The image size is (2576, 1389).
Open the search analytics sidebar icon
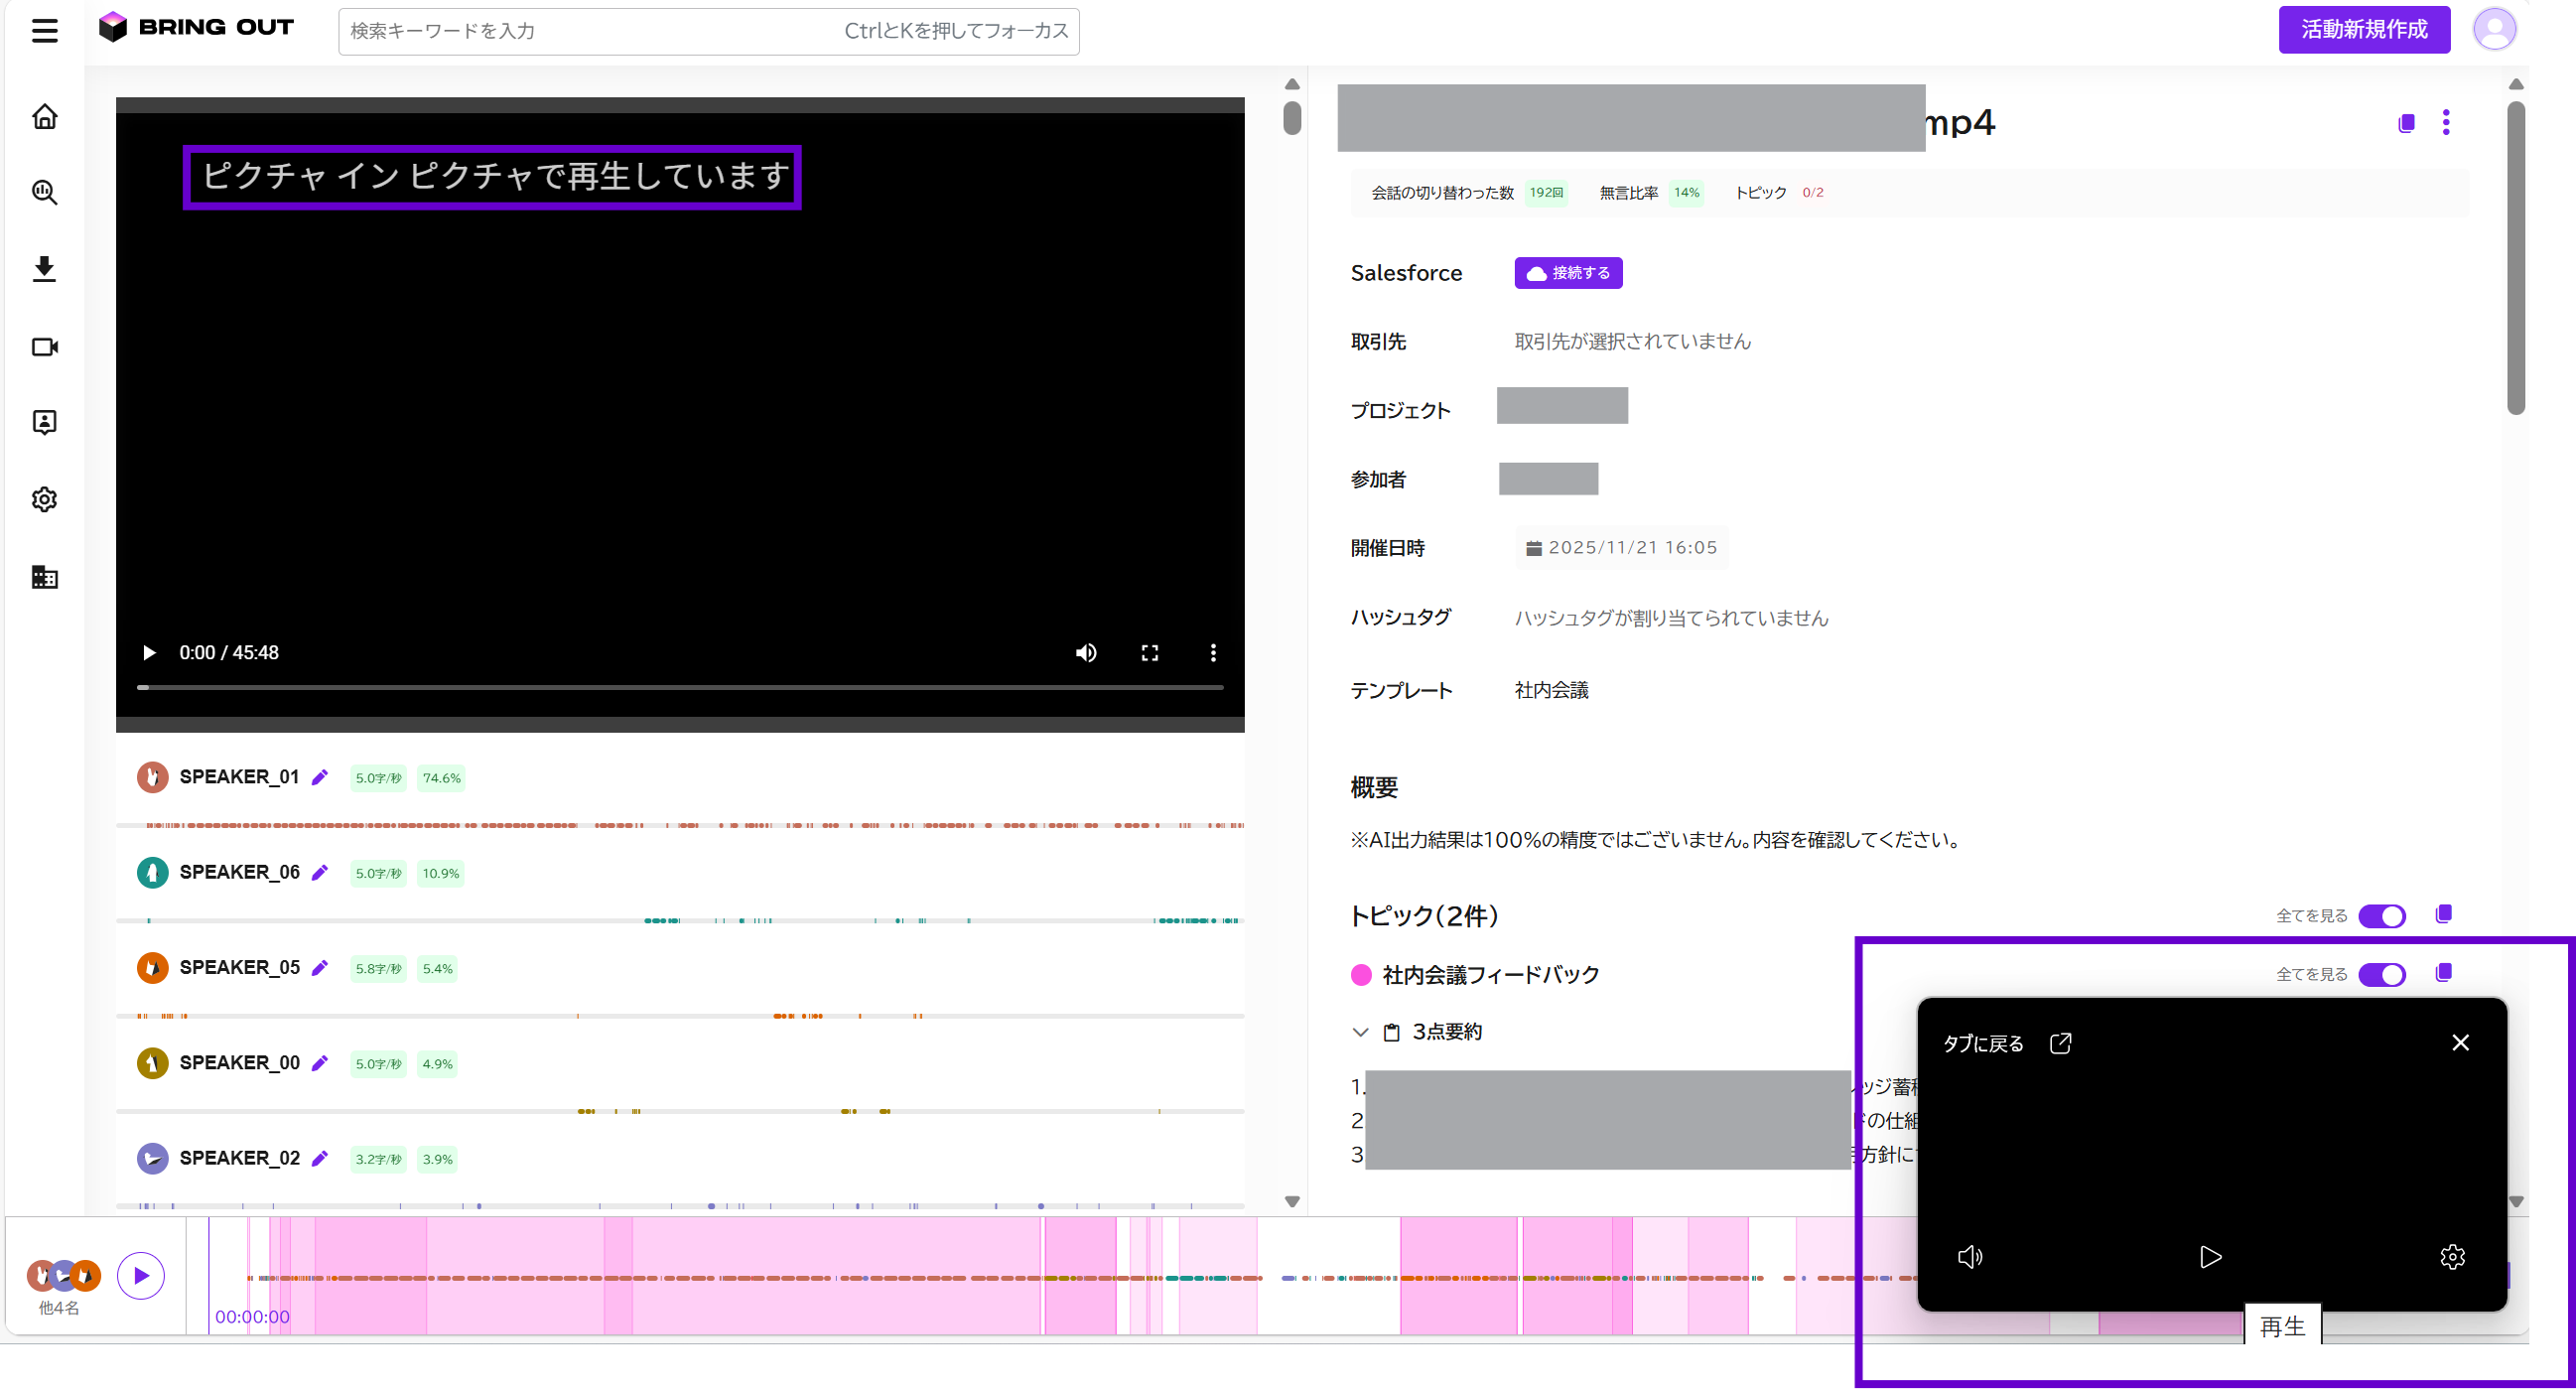44,192
